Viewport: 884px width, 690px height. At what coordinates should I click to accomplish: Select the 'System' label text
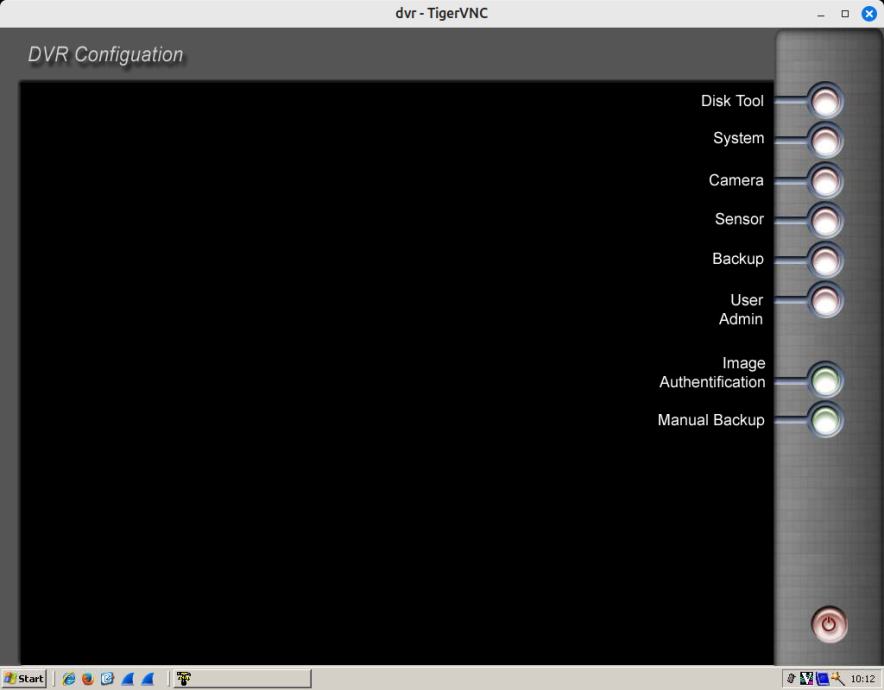(739, 138)
